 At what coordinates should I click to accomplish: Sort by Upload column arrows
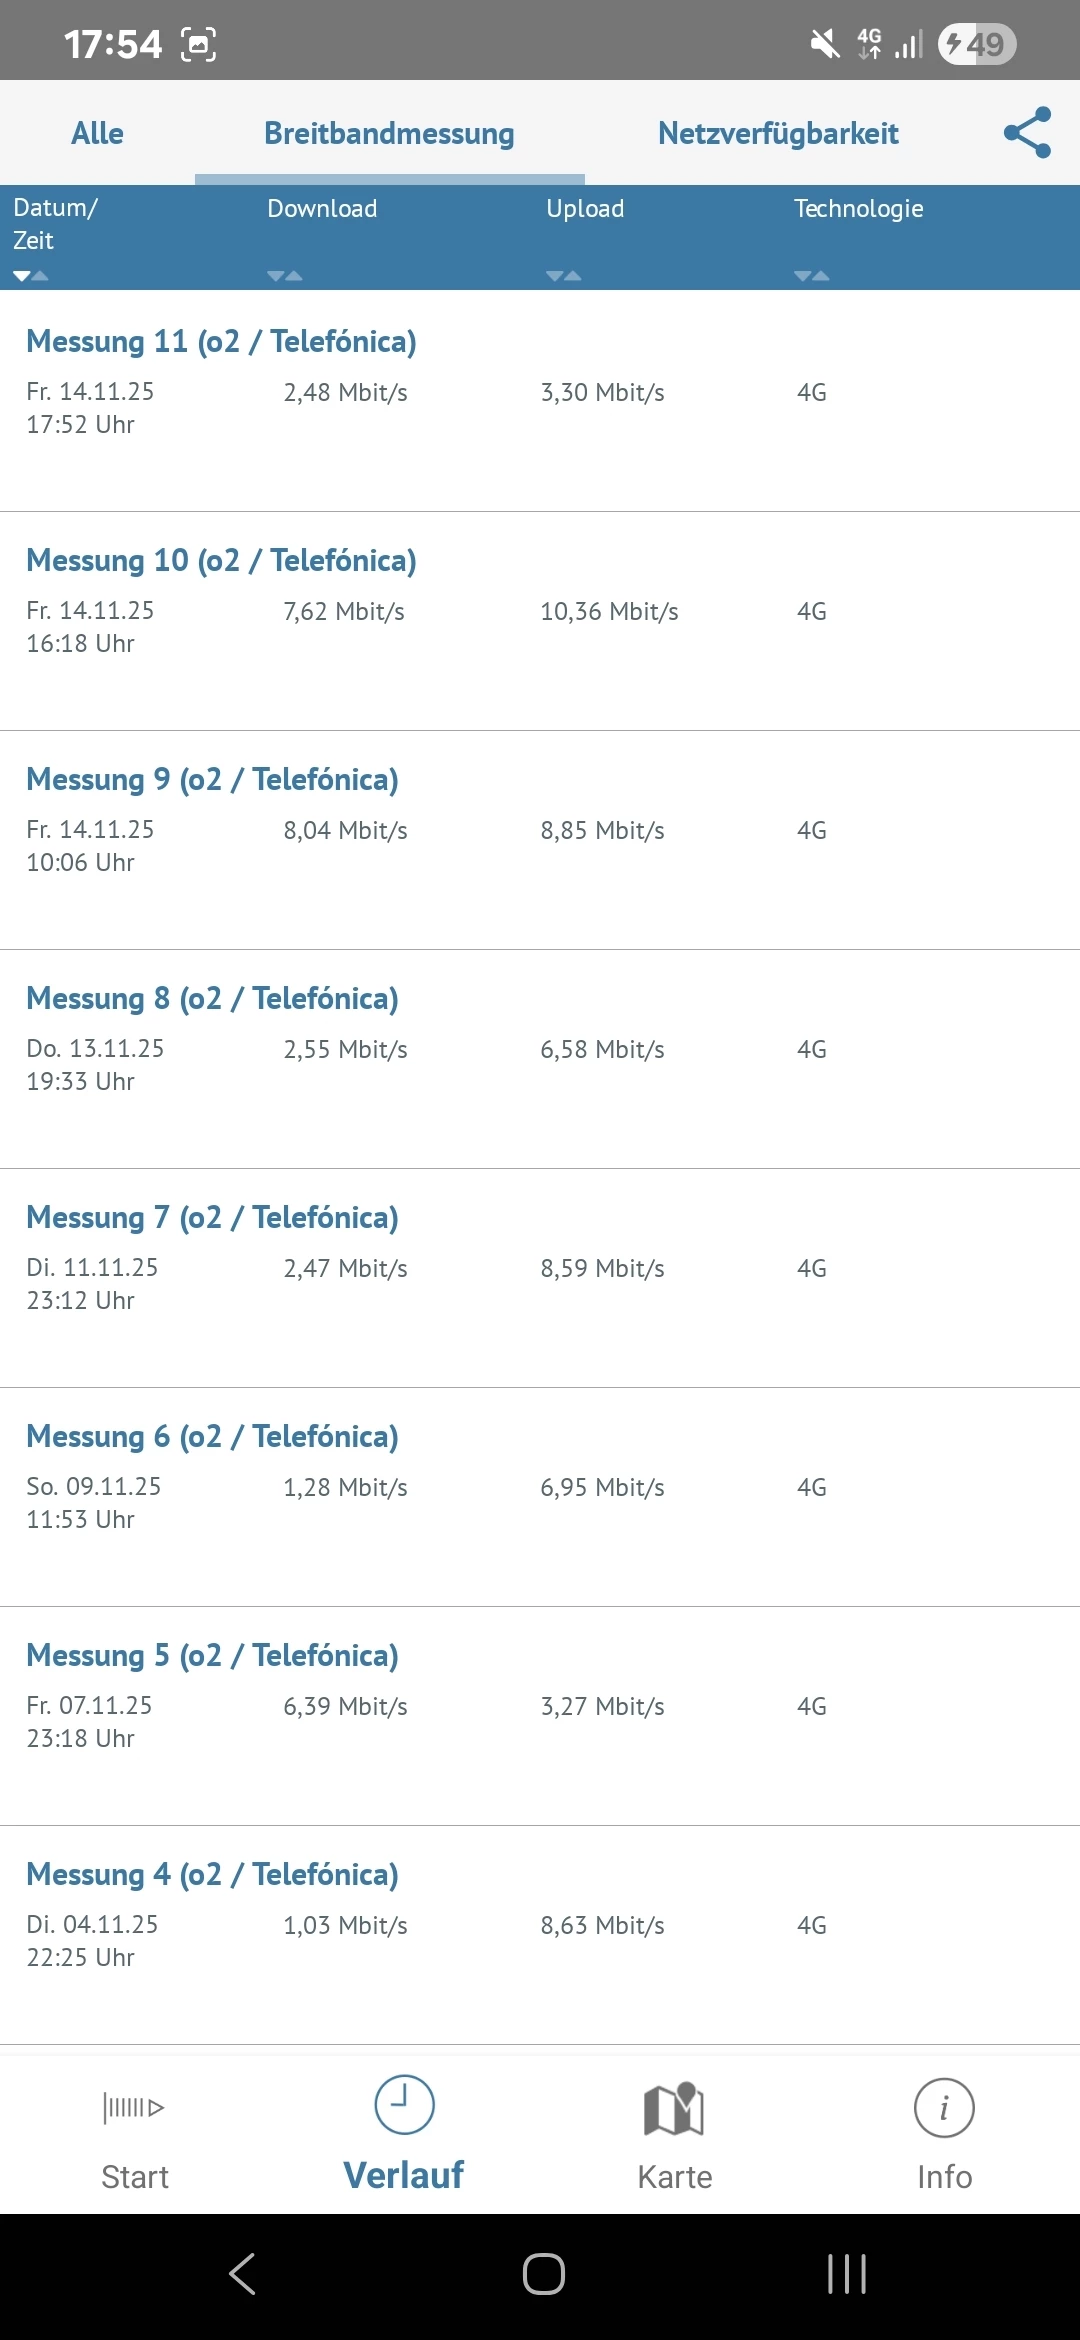click(564, 276)
